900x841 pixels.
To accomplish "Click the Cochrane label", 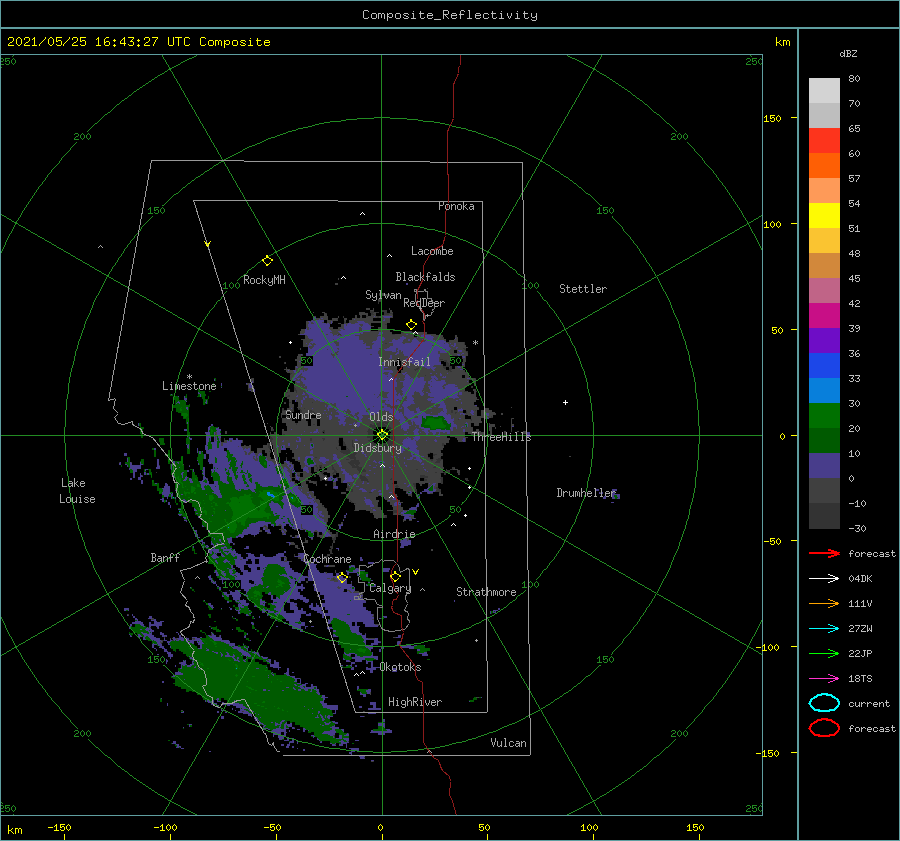I will click(327, 559).
